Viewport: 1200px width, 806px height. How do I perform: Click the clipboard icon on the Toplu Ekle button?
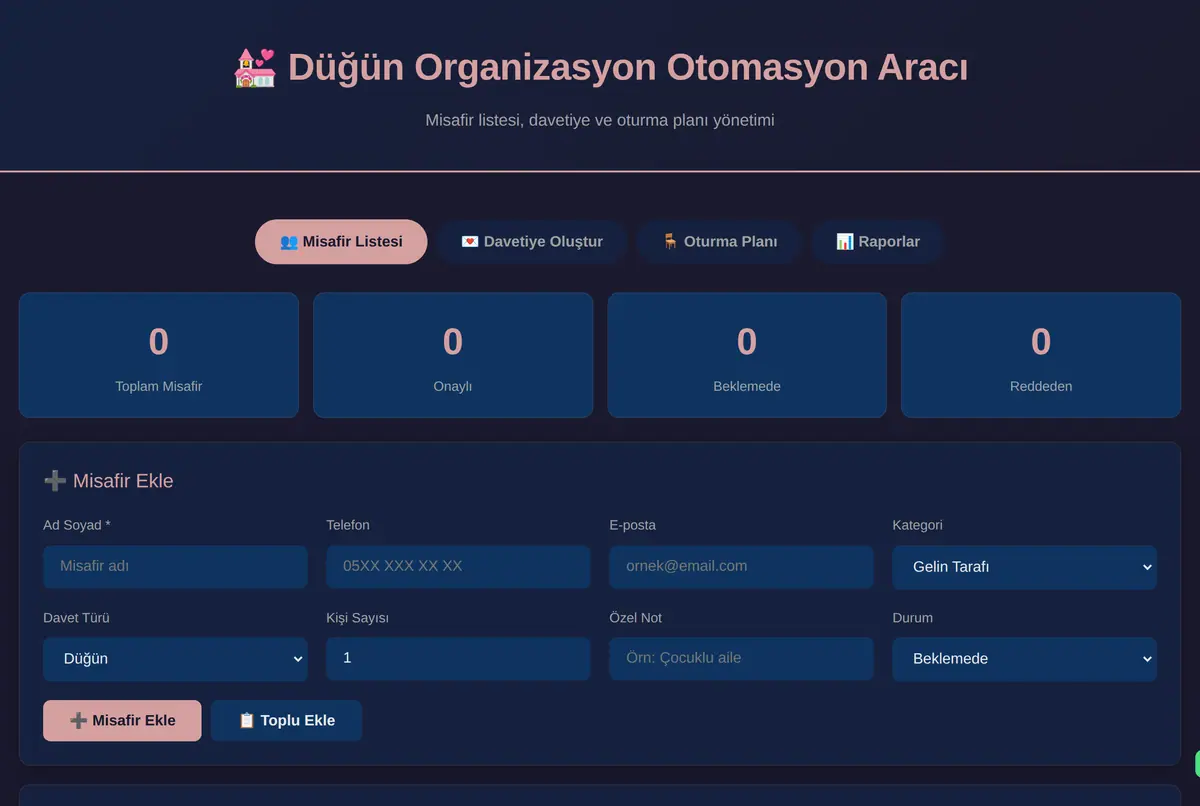coord(247,720)
